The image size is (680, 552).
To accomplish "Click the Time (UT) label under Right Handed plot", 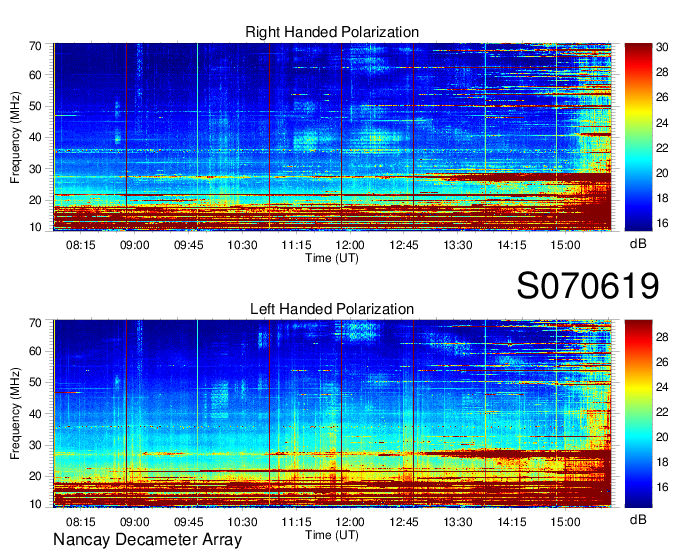I will [332, 258].
